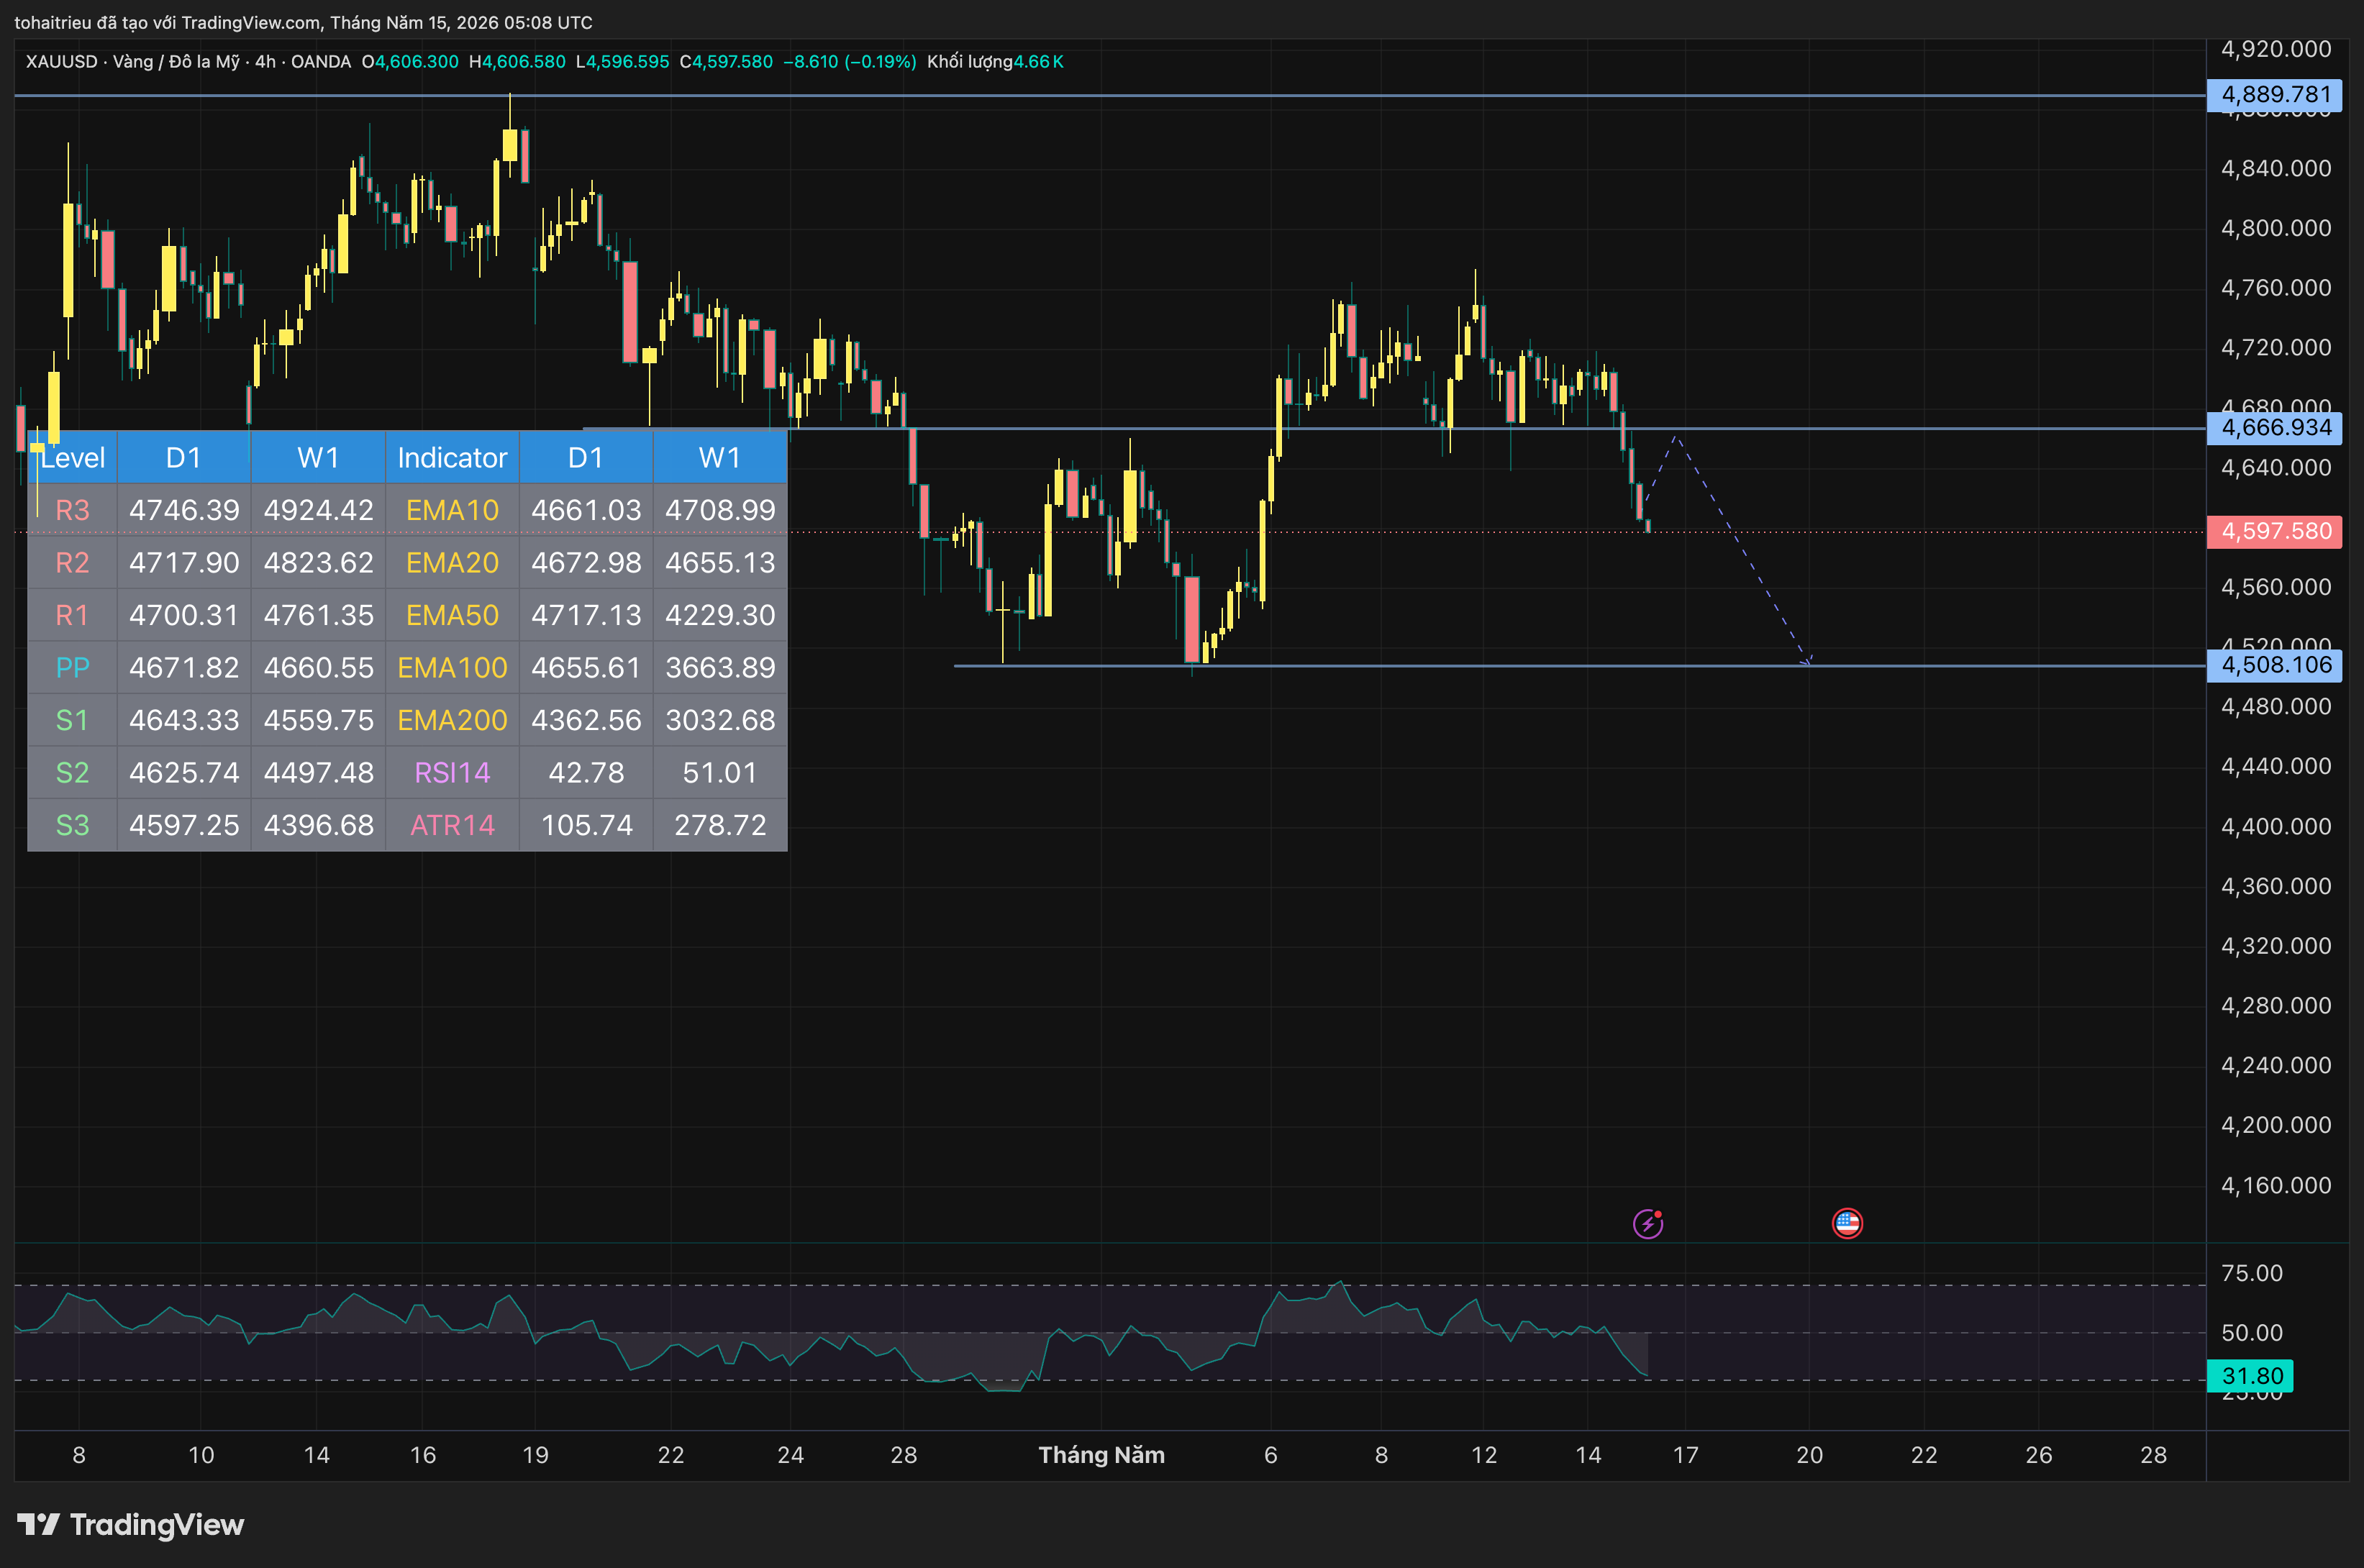Click the 4,840.000 price scale label
Image resolution: width=2364 pixels, height=1568 pixels.
pos(2275,168)
